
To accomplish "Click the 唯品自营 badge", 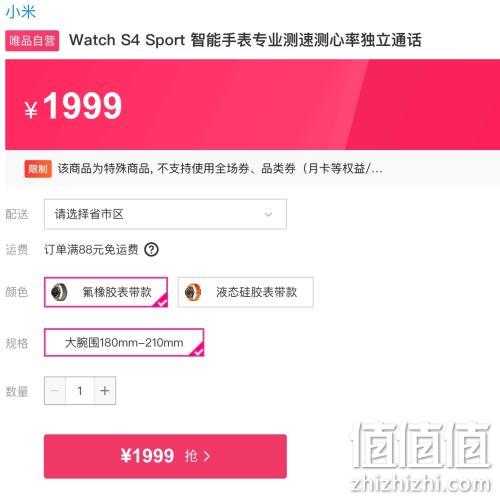I will click(32, 41).
